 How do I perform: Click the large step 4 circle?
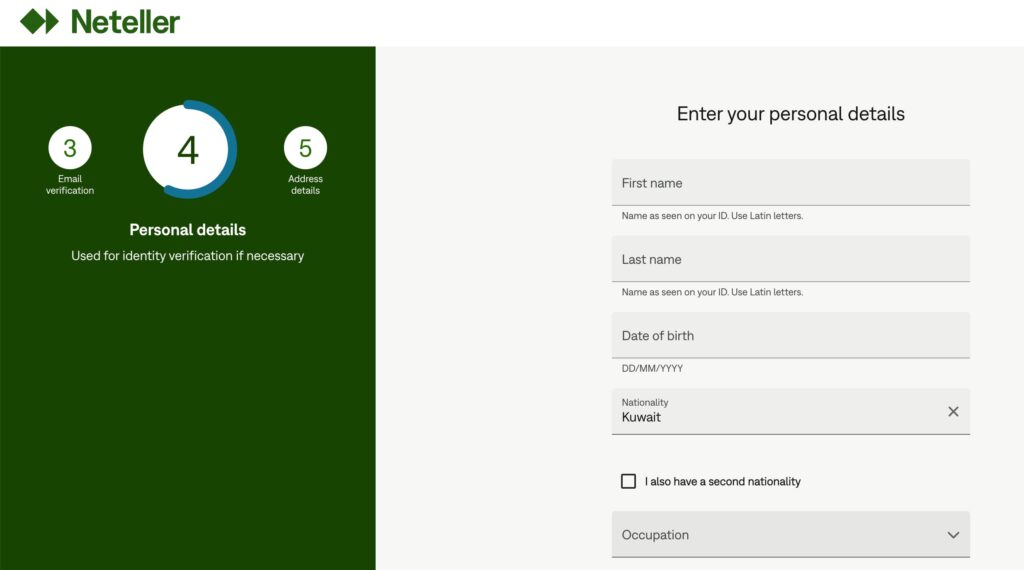click(x=188, y=150)
